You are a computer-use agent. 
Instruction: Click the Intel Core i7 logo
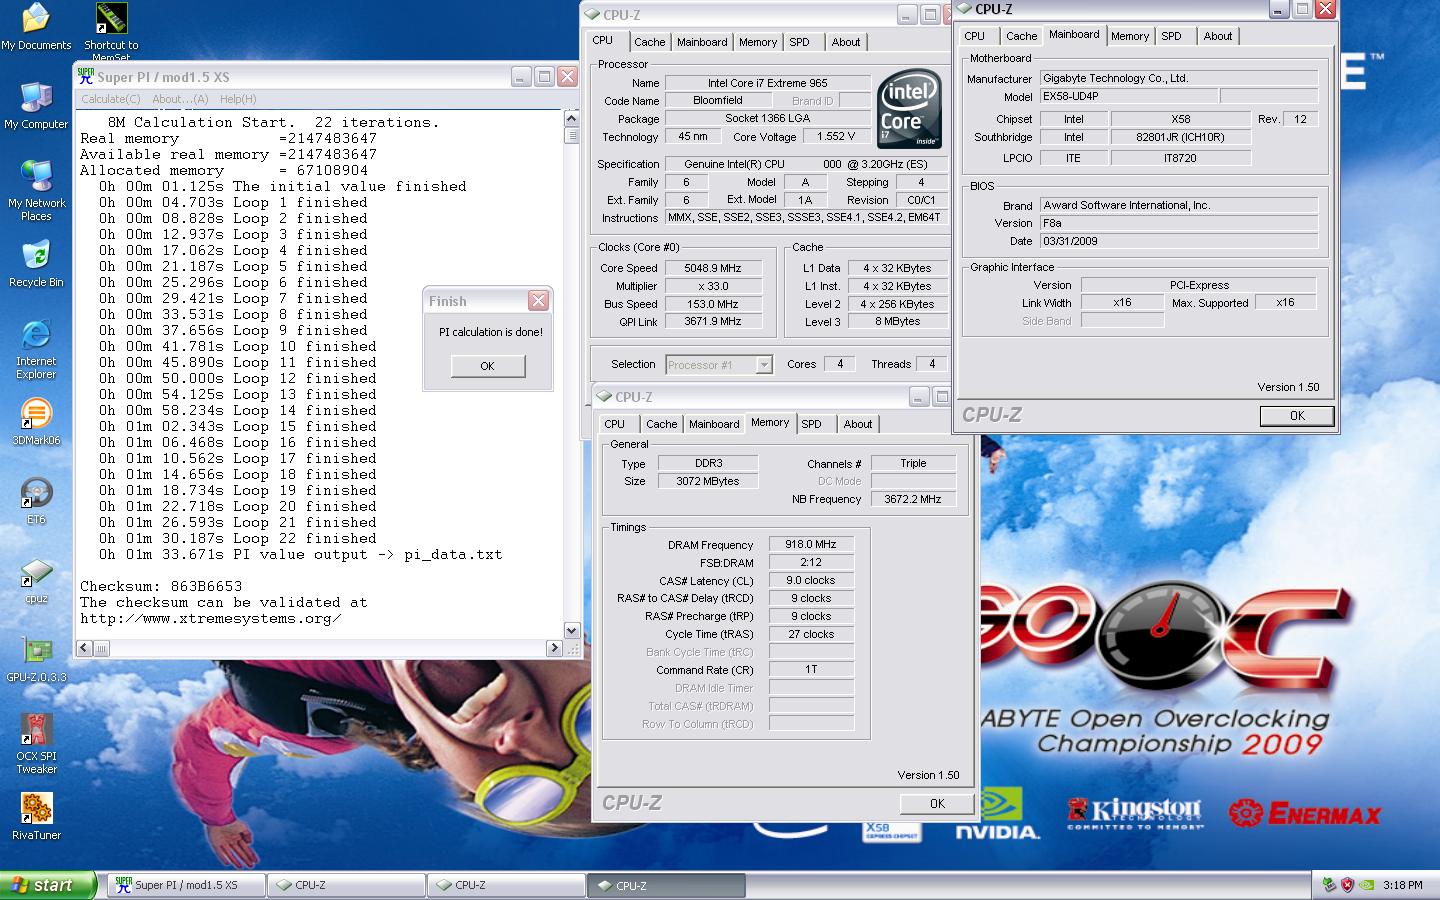coord(909,108)
